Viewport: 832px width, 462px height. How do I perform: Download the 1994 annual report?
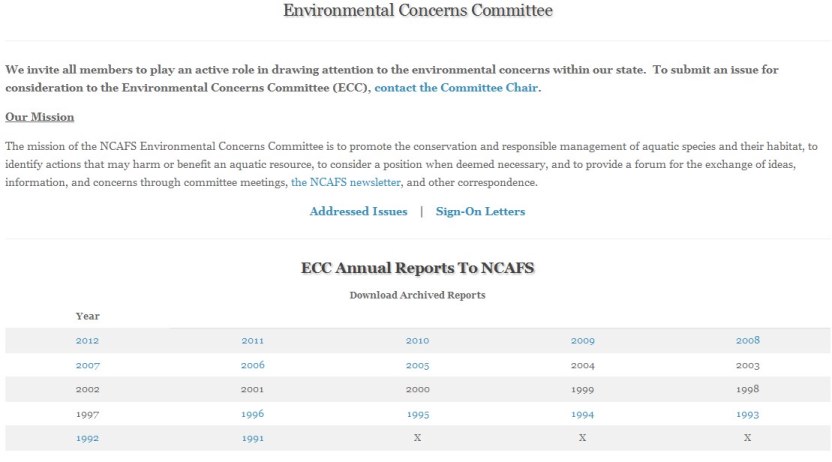click(583, 414)
